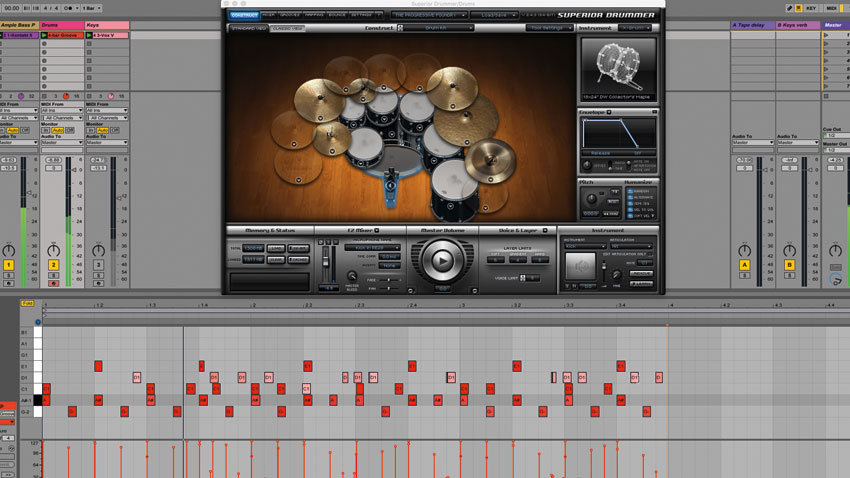850x478 pixels.
Task: Click the snare drum in the kit
Action: (x=365, y=148)
